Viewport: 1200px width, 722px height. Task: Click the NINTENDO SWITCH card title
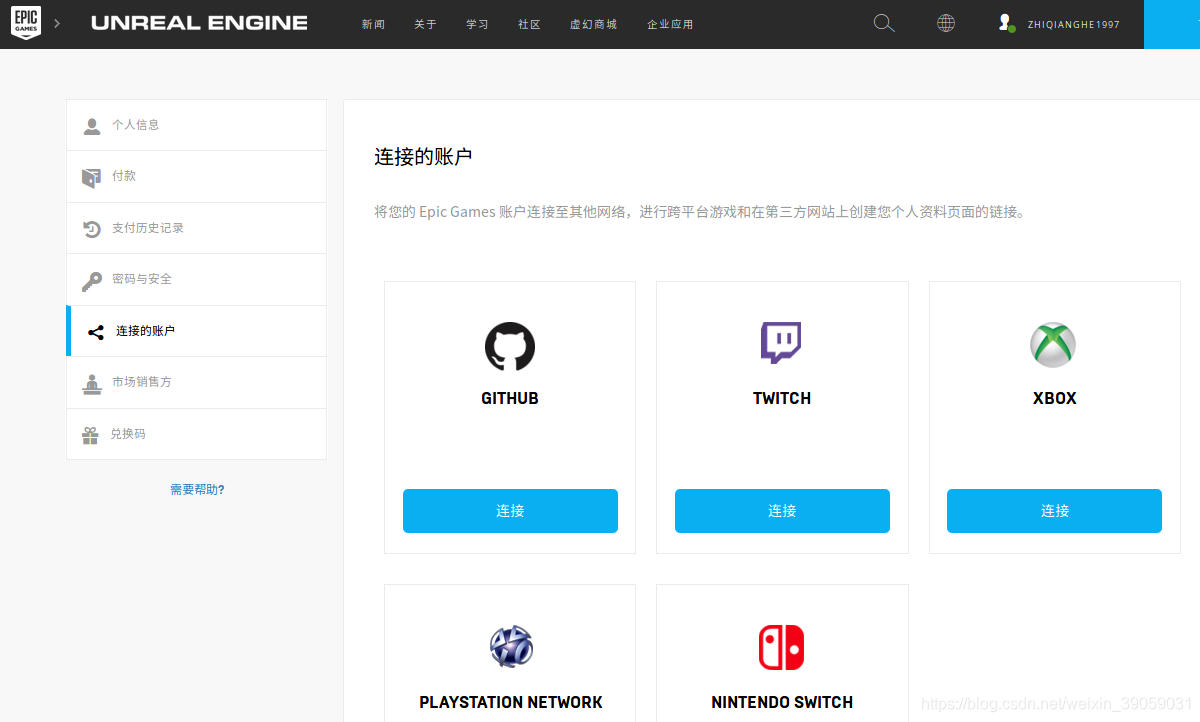tap(782, 702)
